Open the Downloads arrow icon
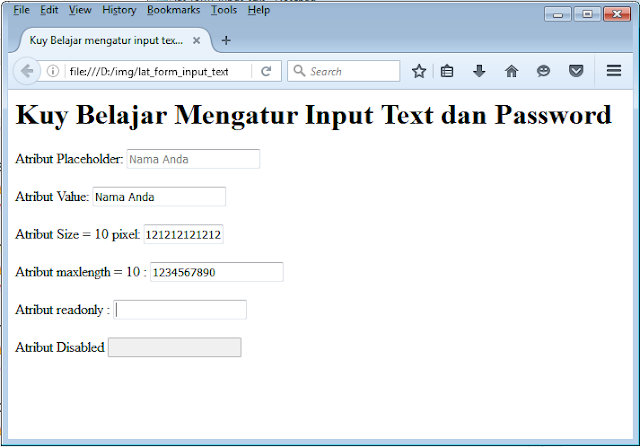 click(479, 71)
